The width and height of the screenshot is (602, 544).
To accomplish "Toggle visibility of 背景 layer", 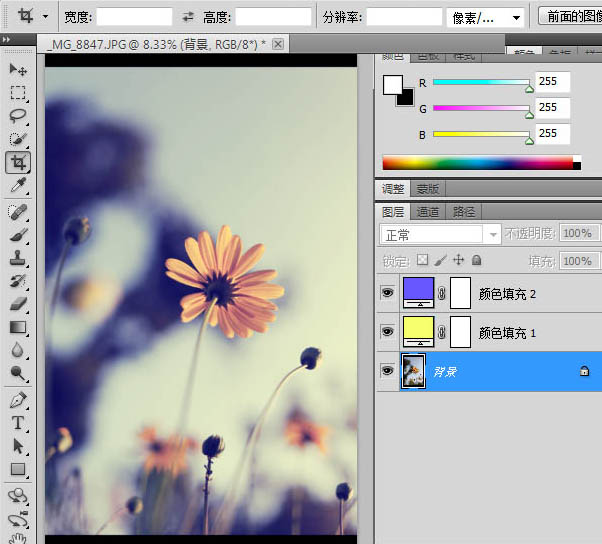I will click(387, 371).
